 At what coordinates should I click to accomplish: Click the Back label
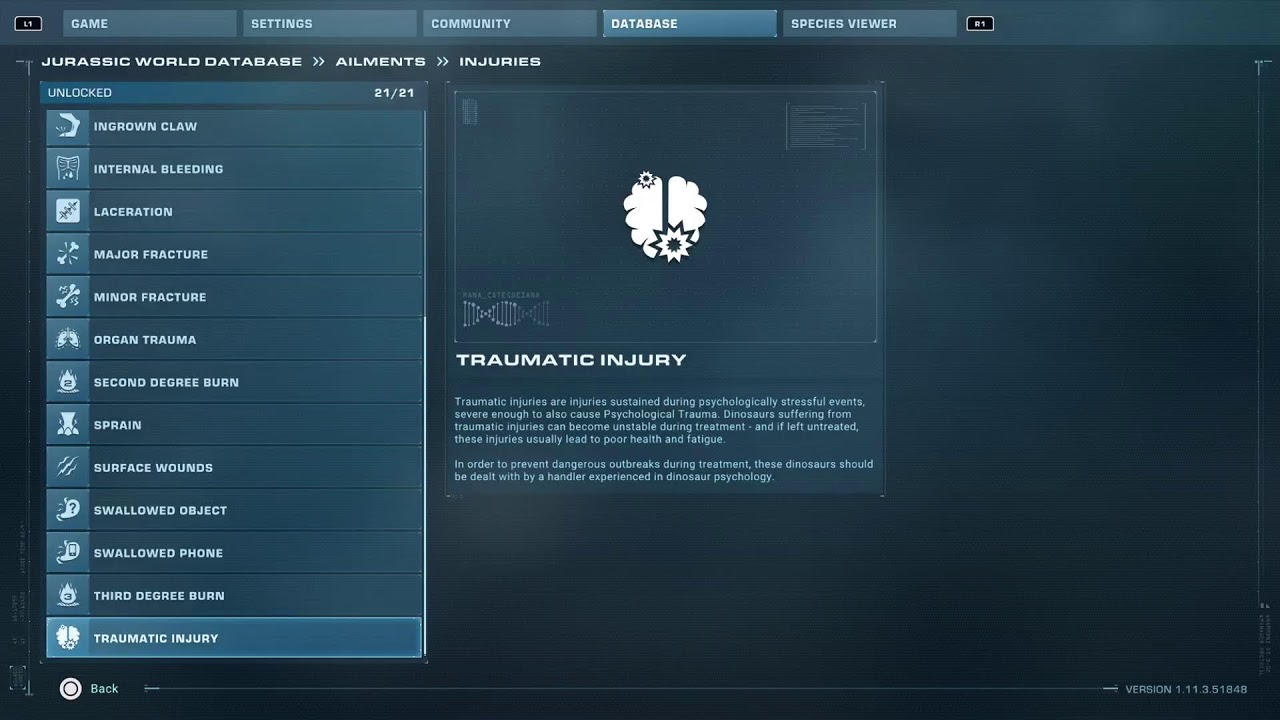104,689
